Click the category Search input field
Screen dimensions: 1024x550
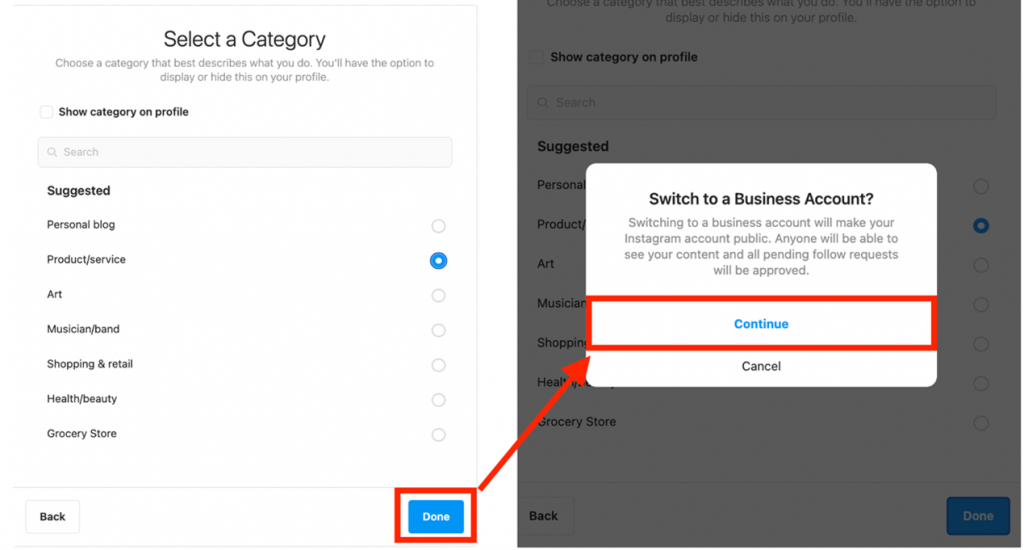click(245, 152)
